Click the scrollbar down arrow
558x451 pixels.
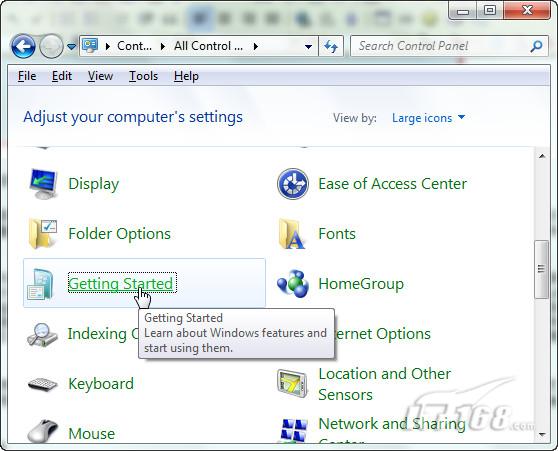tap(542, 434)
